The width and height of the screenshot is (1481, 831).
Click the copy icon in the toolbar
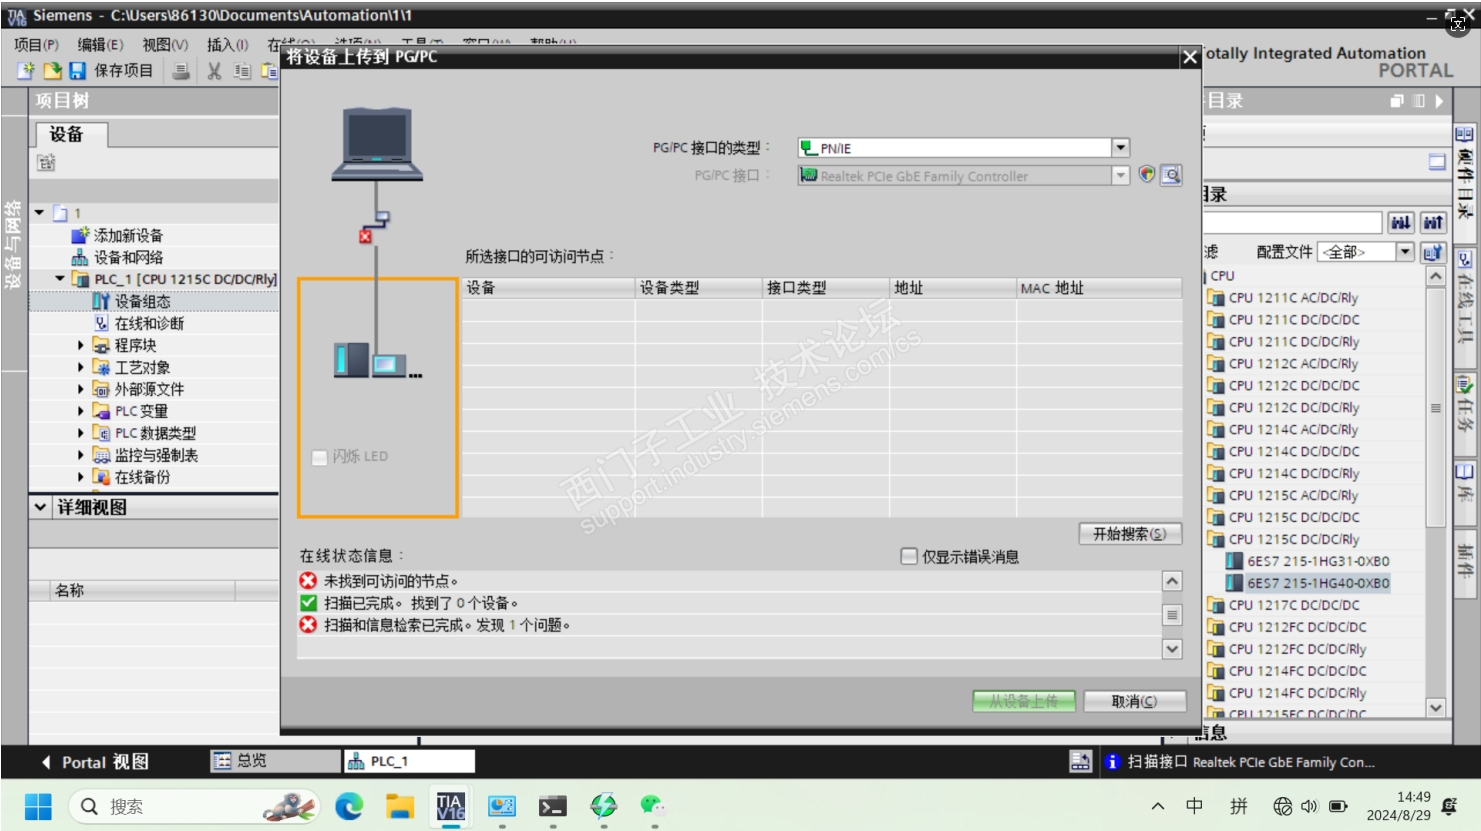pos(242,71)
